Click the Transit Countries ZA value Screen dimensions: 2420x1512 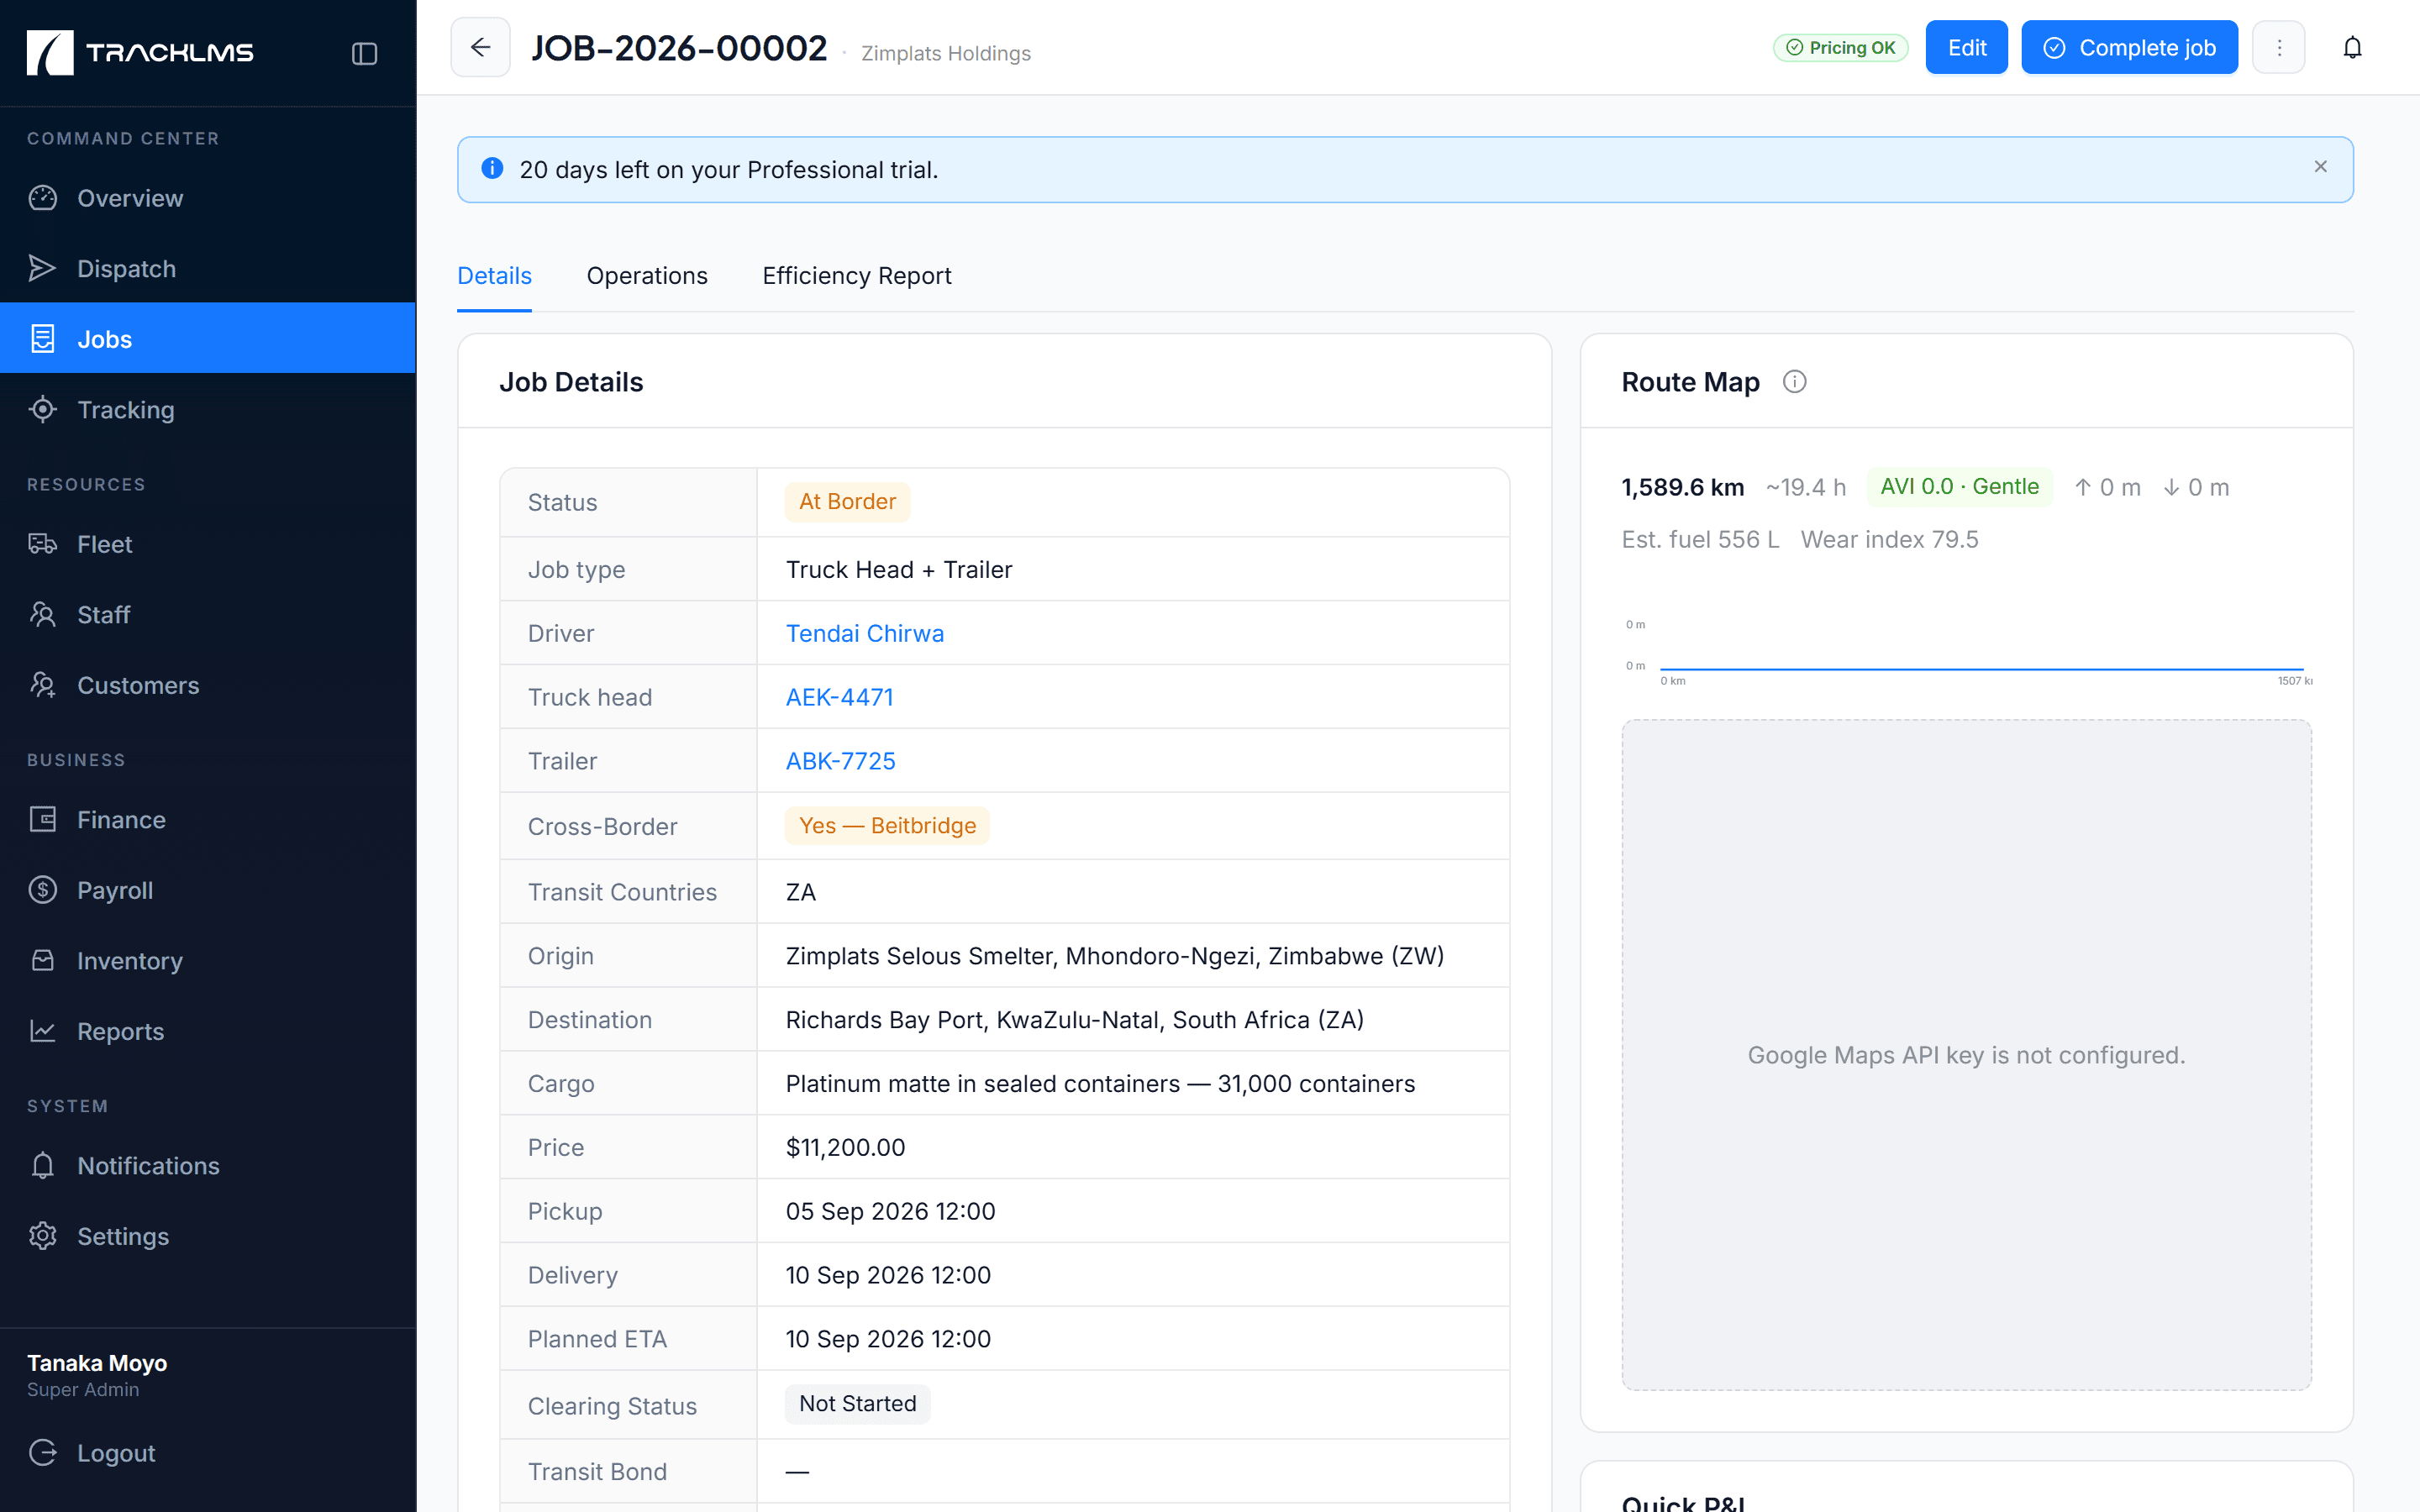click(801, 892)
